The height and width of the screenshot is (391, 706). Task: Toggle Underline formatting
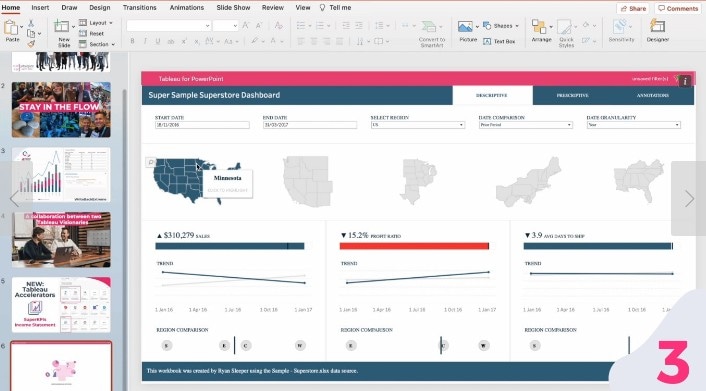[158, 41]
